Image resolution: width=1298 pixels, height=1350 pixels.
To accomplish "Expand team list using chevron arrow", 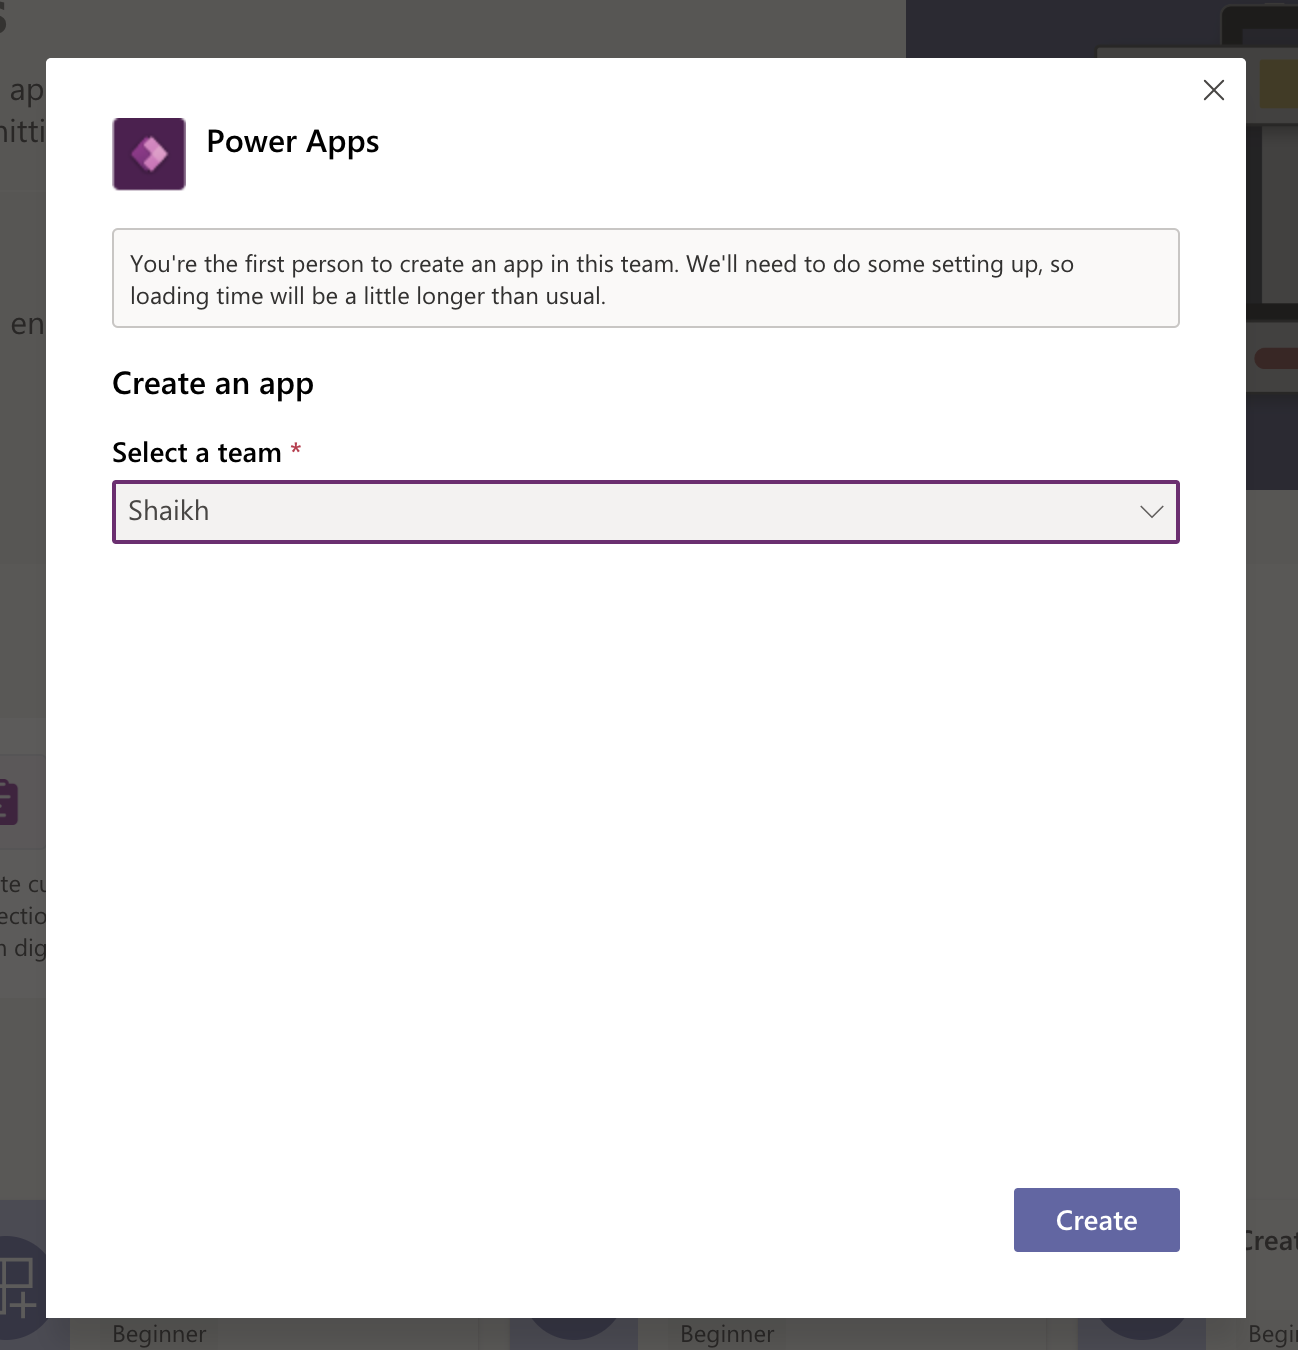I will [1152, 512].
